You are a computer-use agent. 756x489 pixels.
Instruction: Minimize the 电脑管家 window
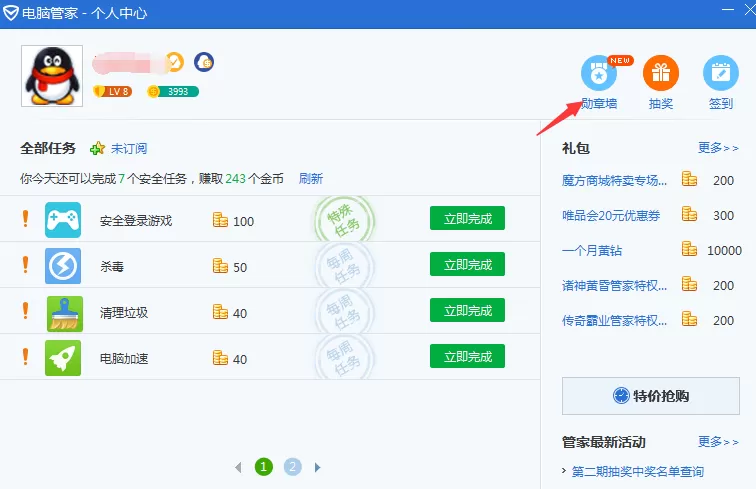[x=728, y=9]
